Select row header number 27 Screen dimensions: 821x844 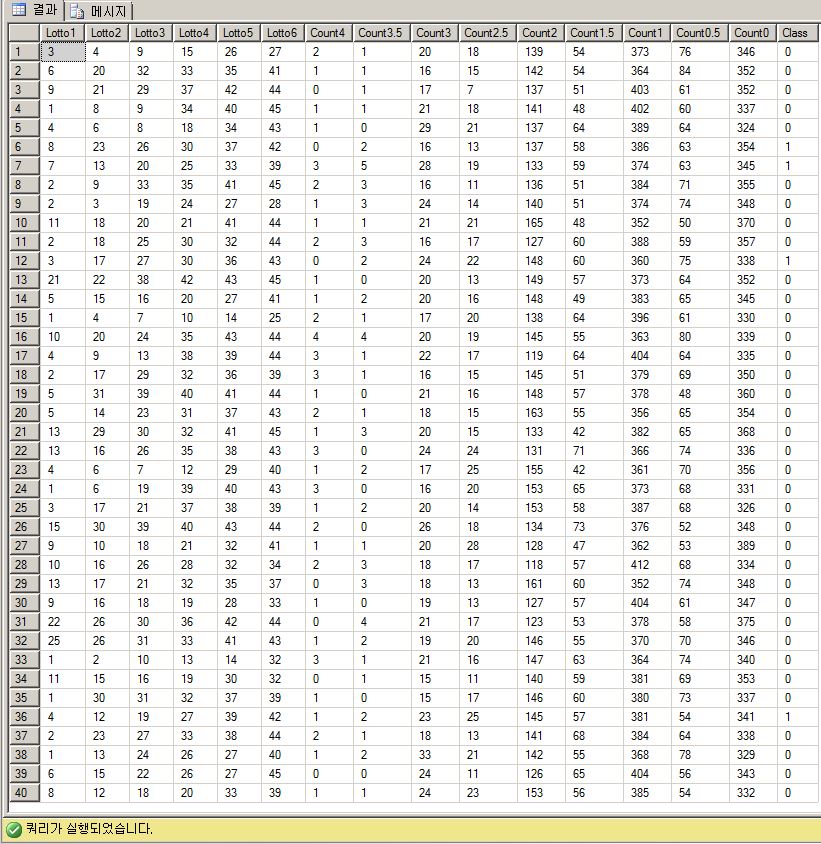25,546
